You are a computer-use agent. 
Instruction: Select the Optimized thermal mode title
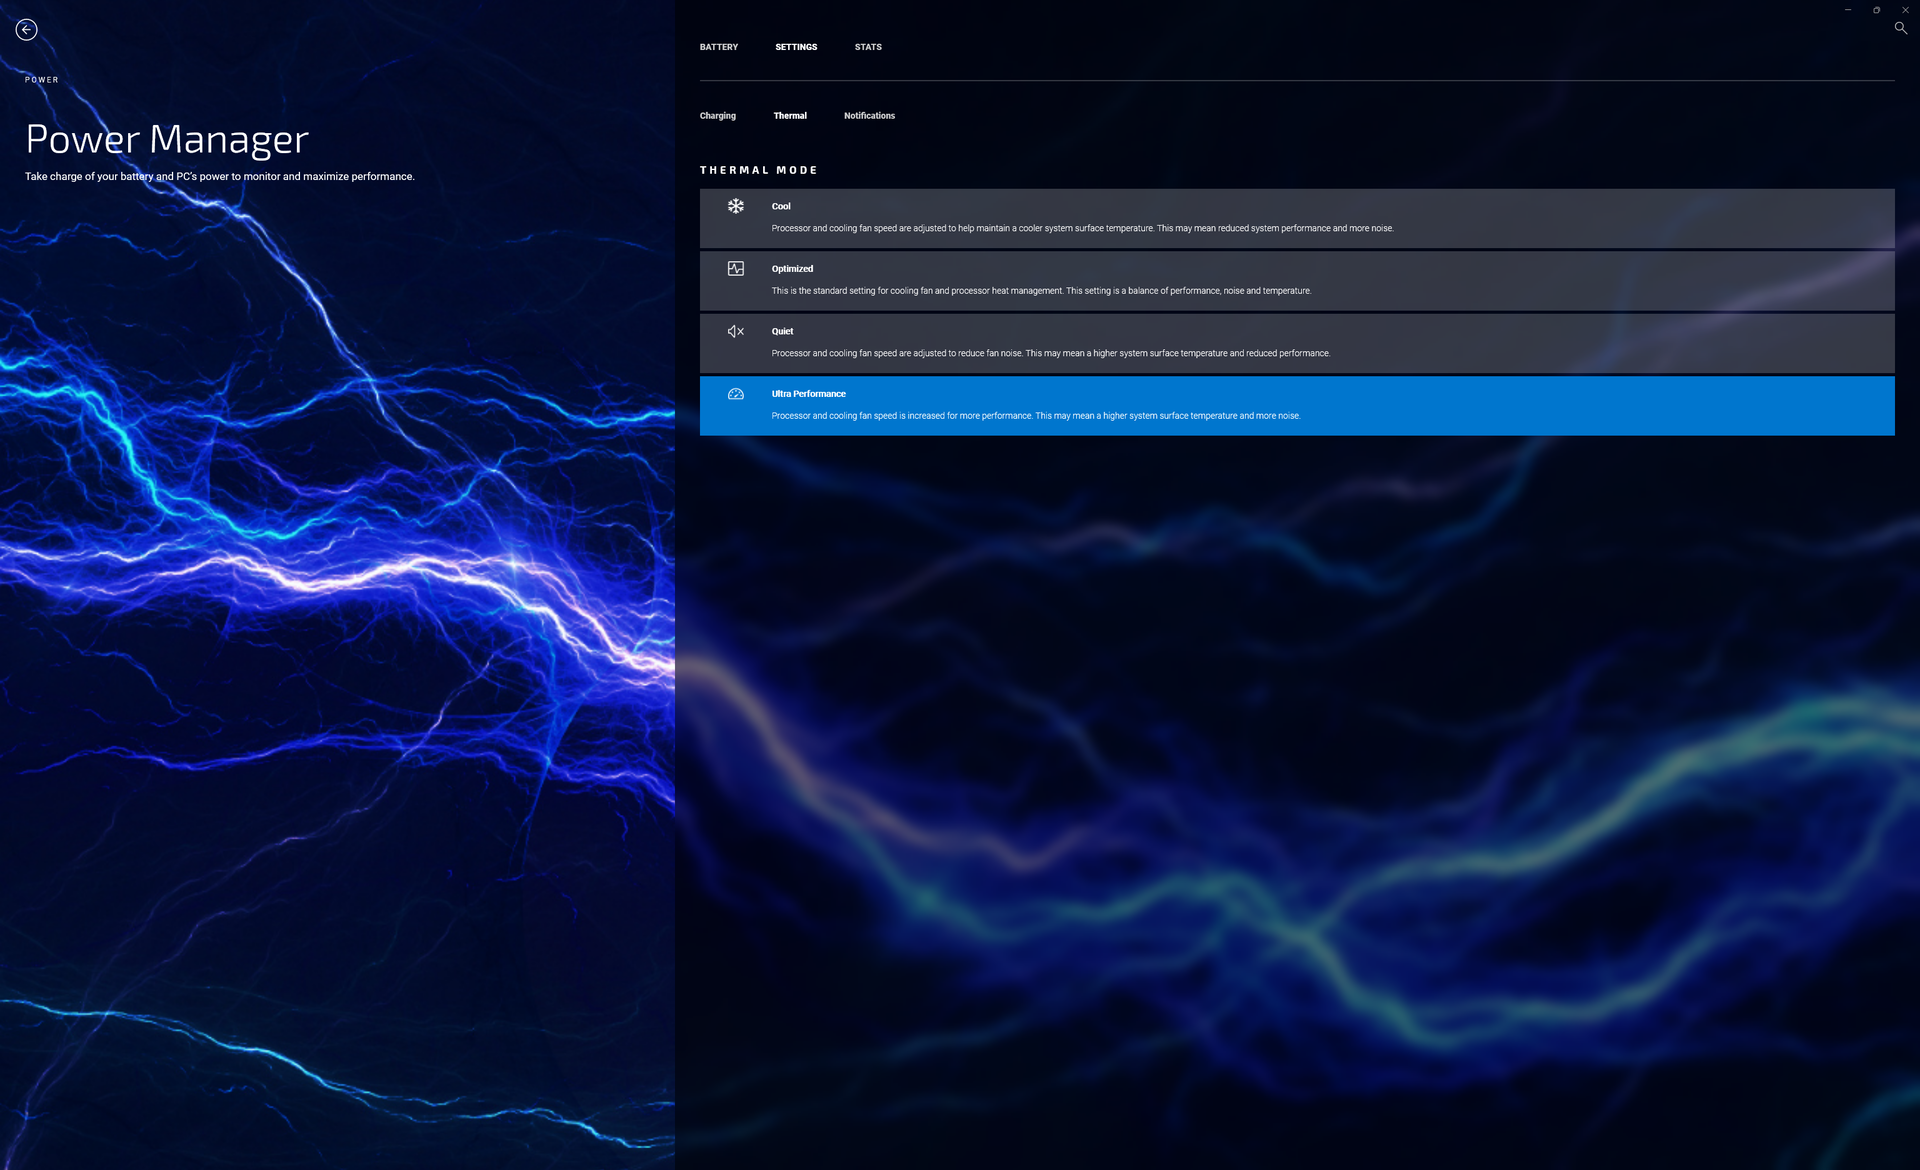click(792, 269)
